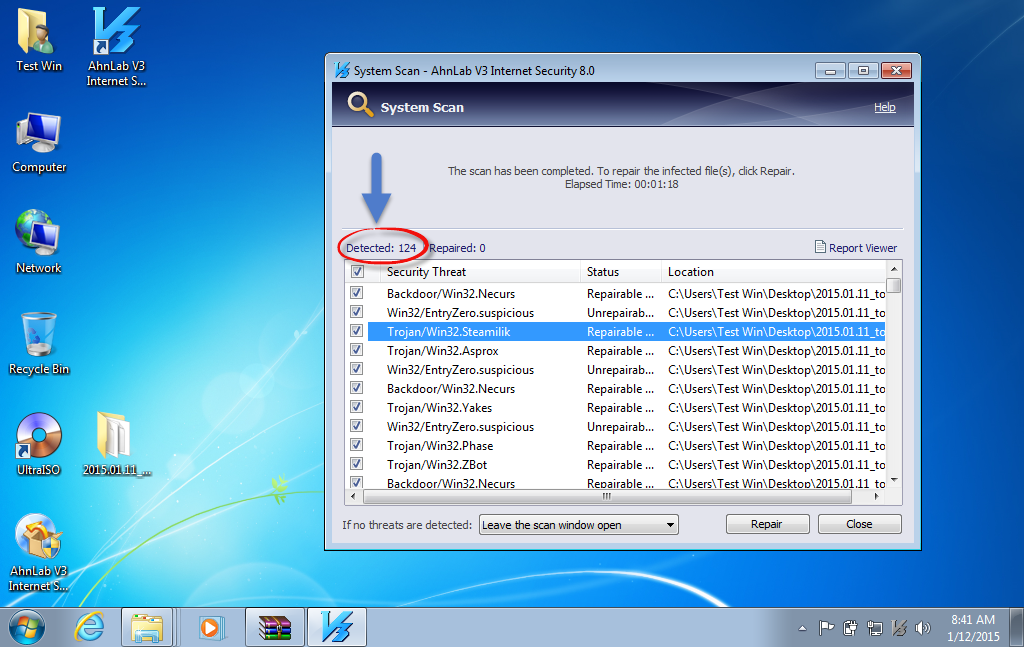The height and width of the screenshot is (647, 1024).
Task: Open Windows Explorer from taskbar
Action: click(x=147, y=628)
